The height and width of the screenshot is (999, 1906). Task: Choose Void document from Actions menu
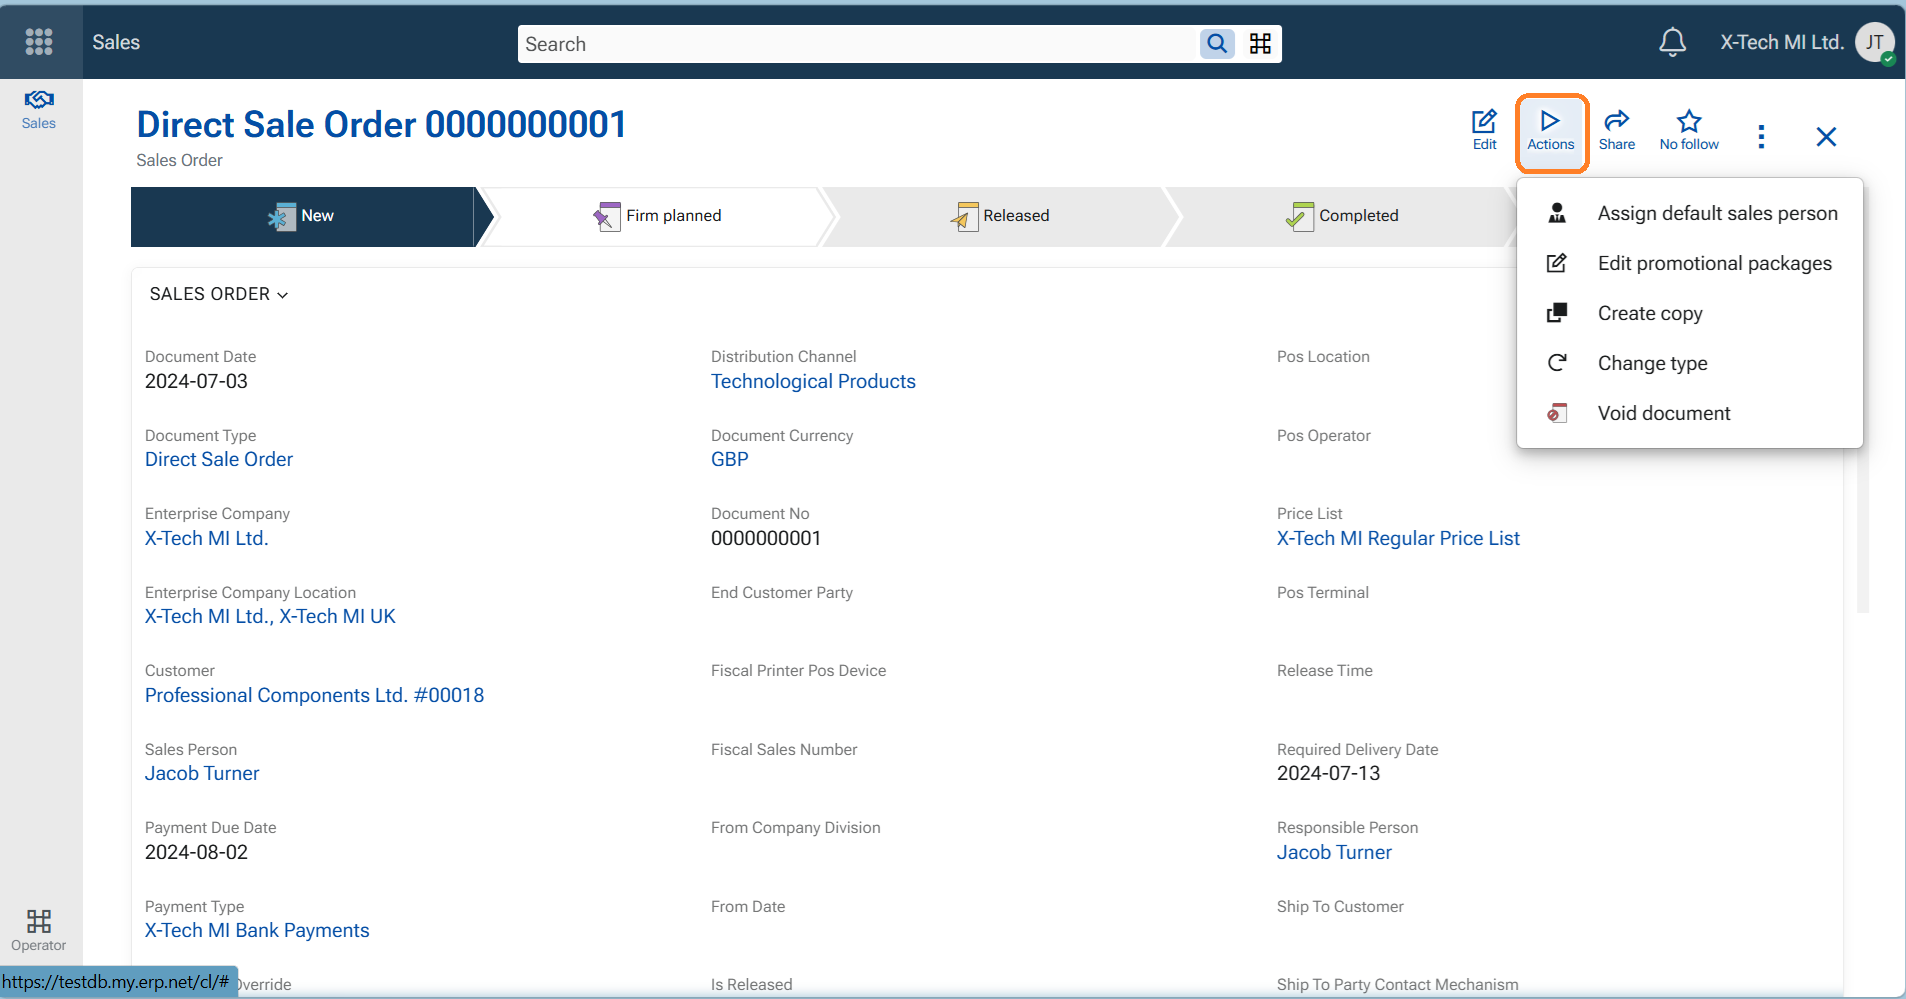tap(1663, 413)
